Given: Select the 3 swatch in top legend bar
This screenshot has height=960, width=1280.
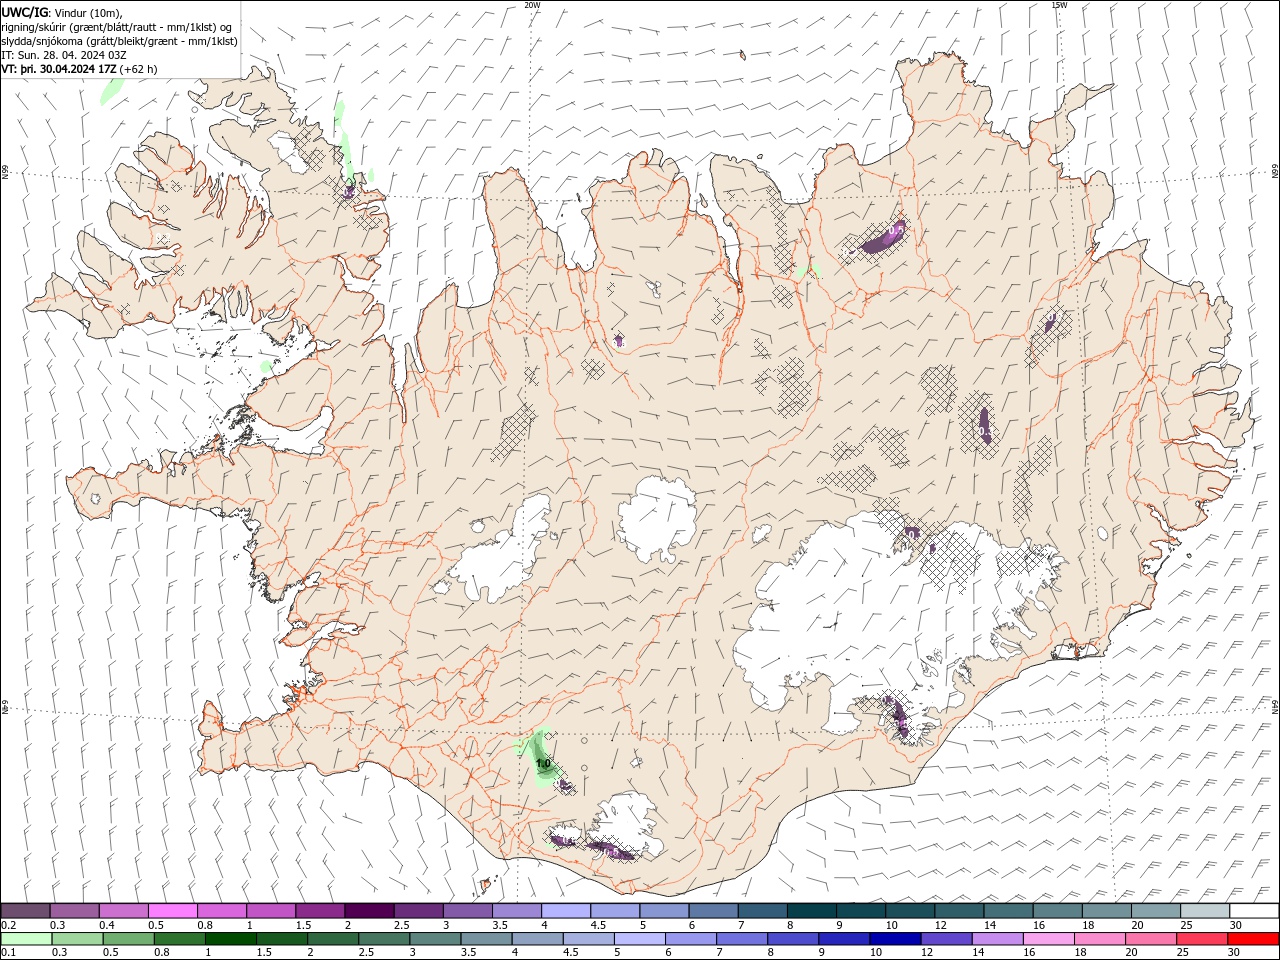Looking at the screenshot, I should (467, 911).
